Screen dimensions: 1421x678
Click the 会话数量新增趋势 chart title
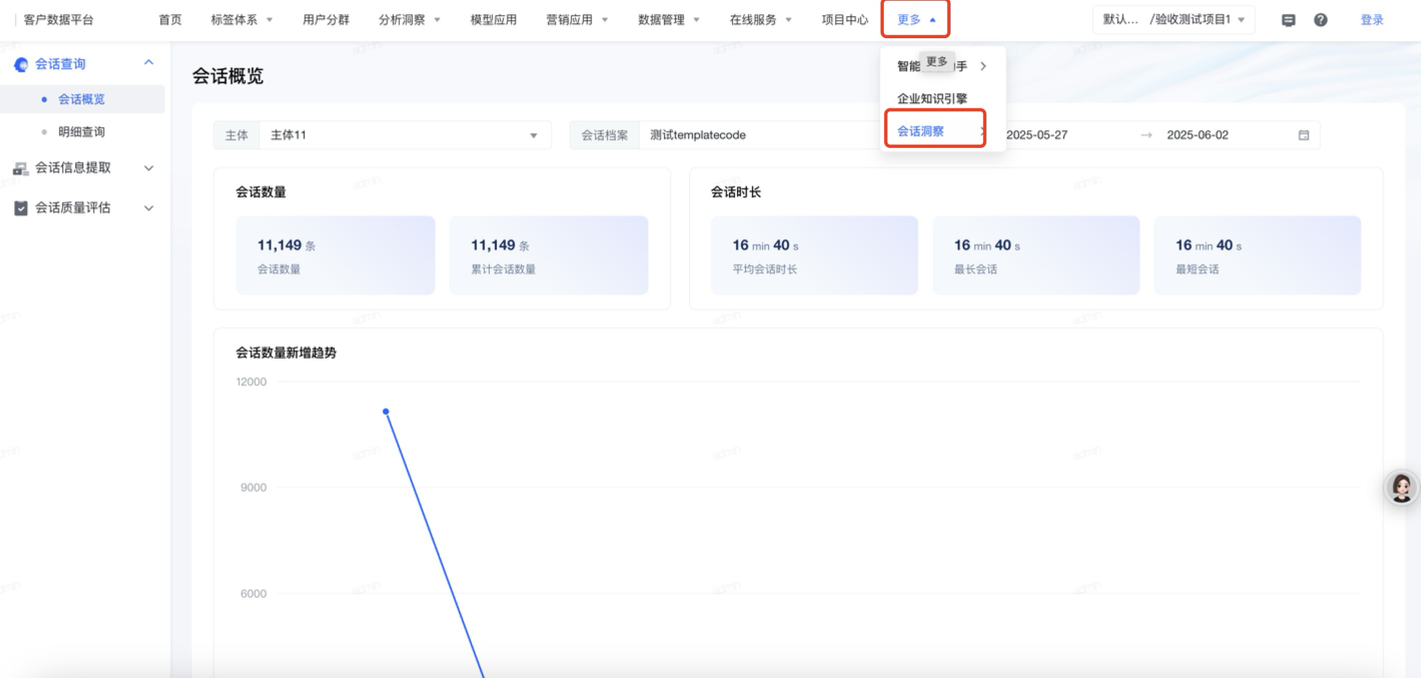click(x=286, y=353)
